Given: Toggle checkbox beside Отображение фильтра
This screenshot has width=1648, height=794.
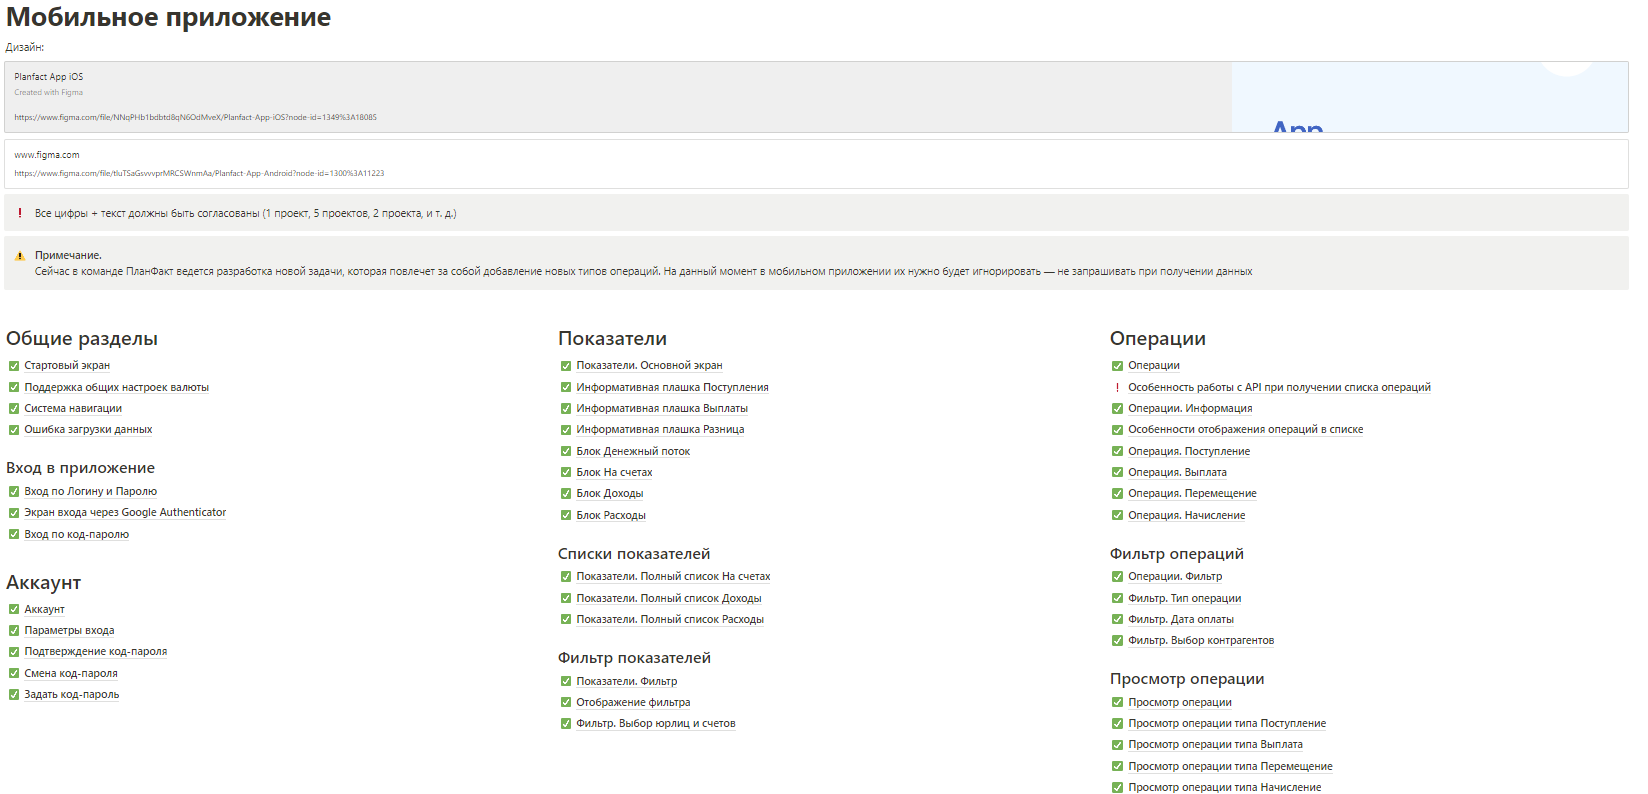Looking at the screenshot, I should click(566, 703).
